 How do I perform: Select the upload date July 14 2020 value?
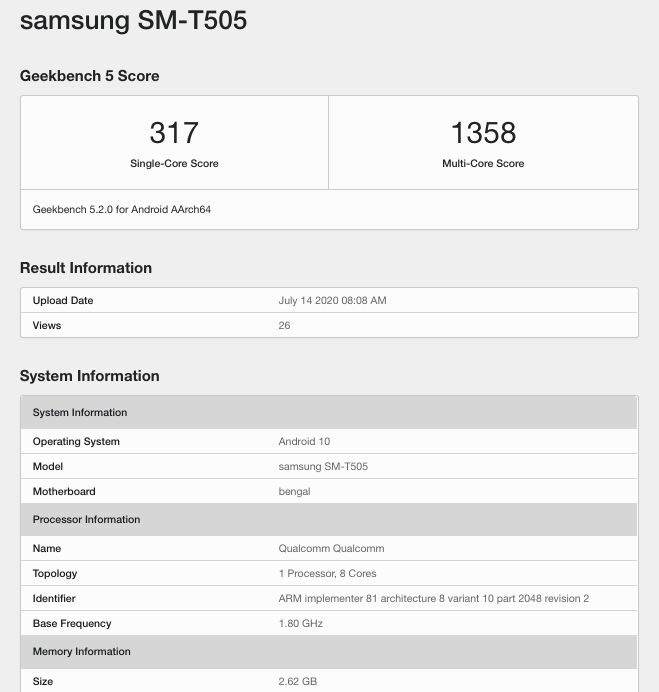[332, 301]
